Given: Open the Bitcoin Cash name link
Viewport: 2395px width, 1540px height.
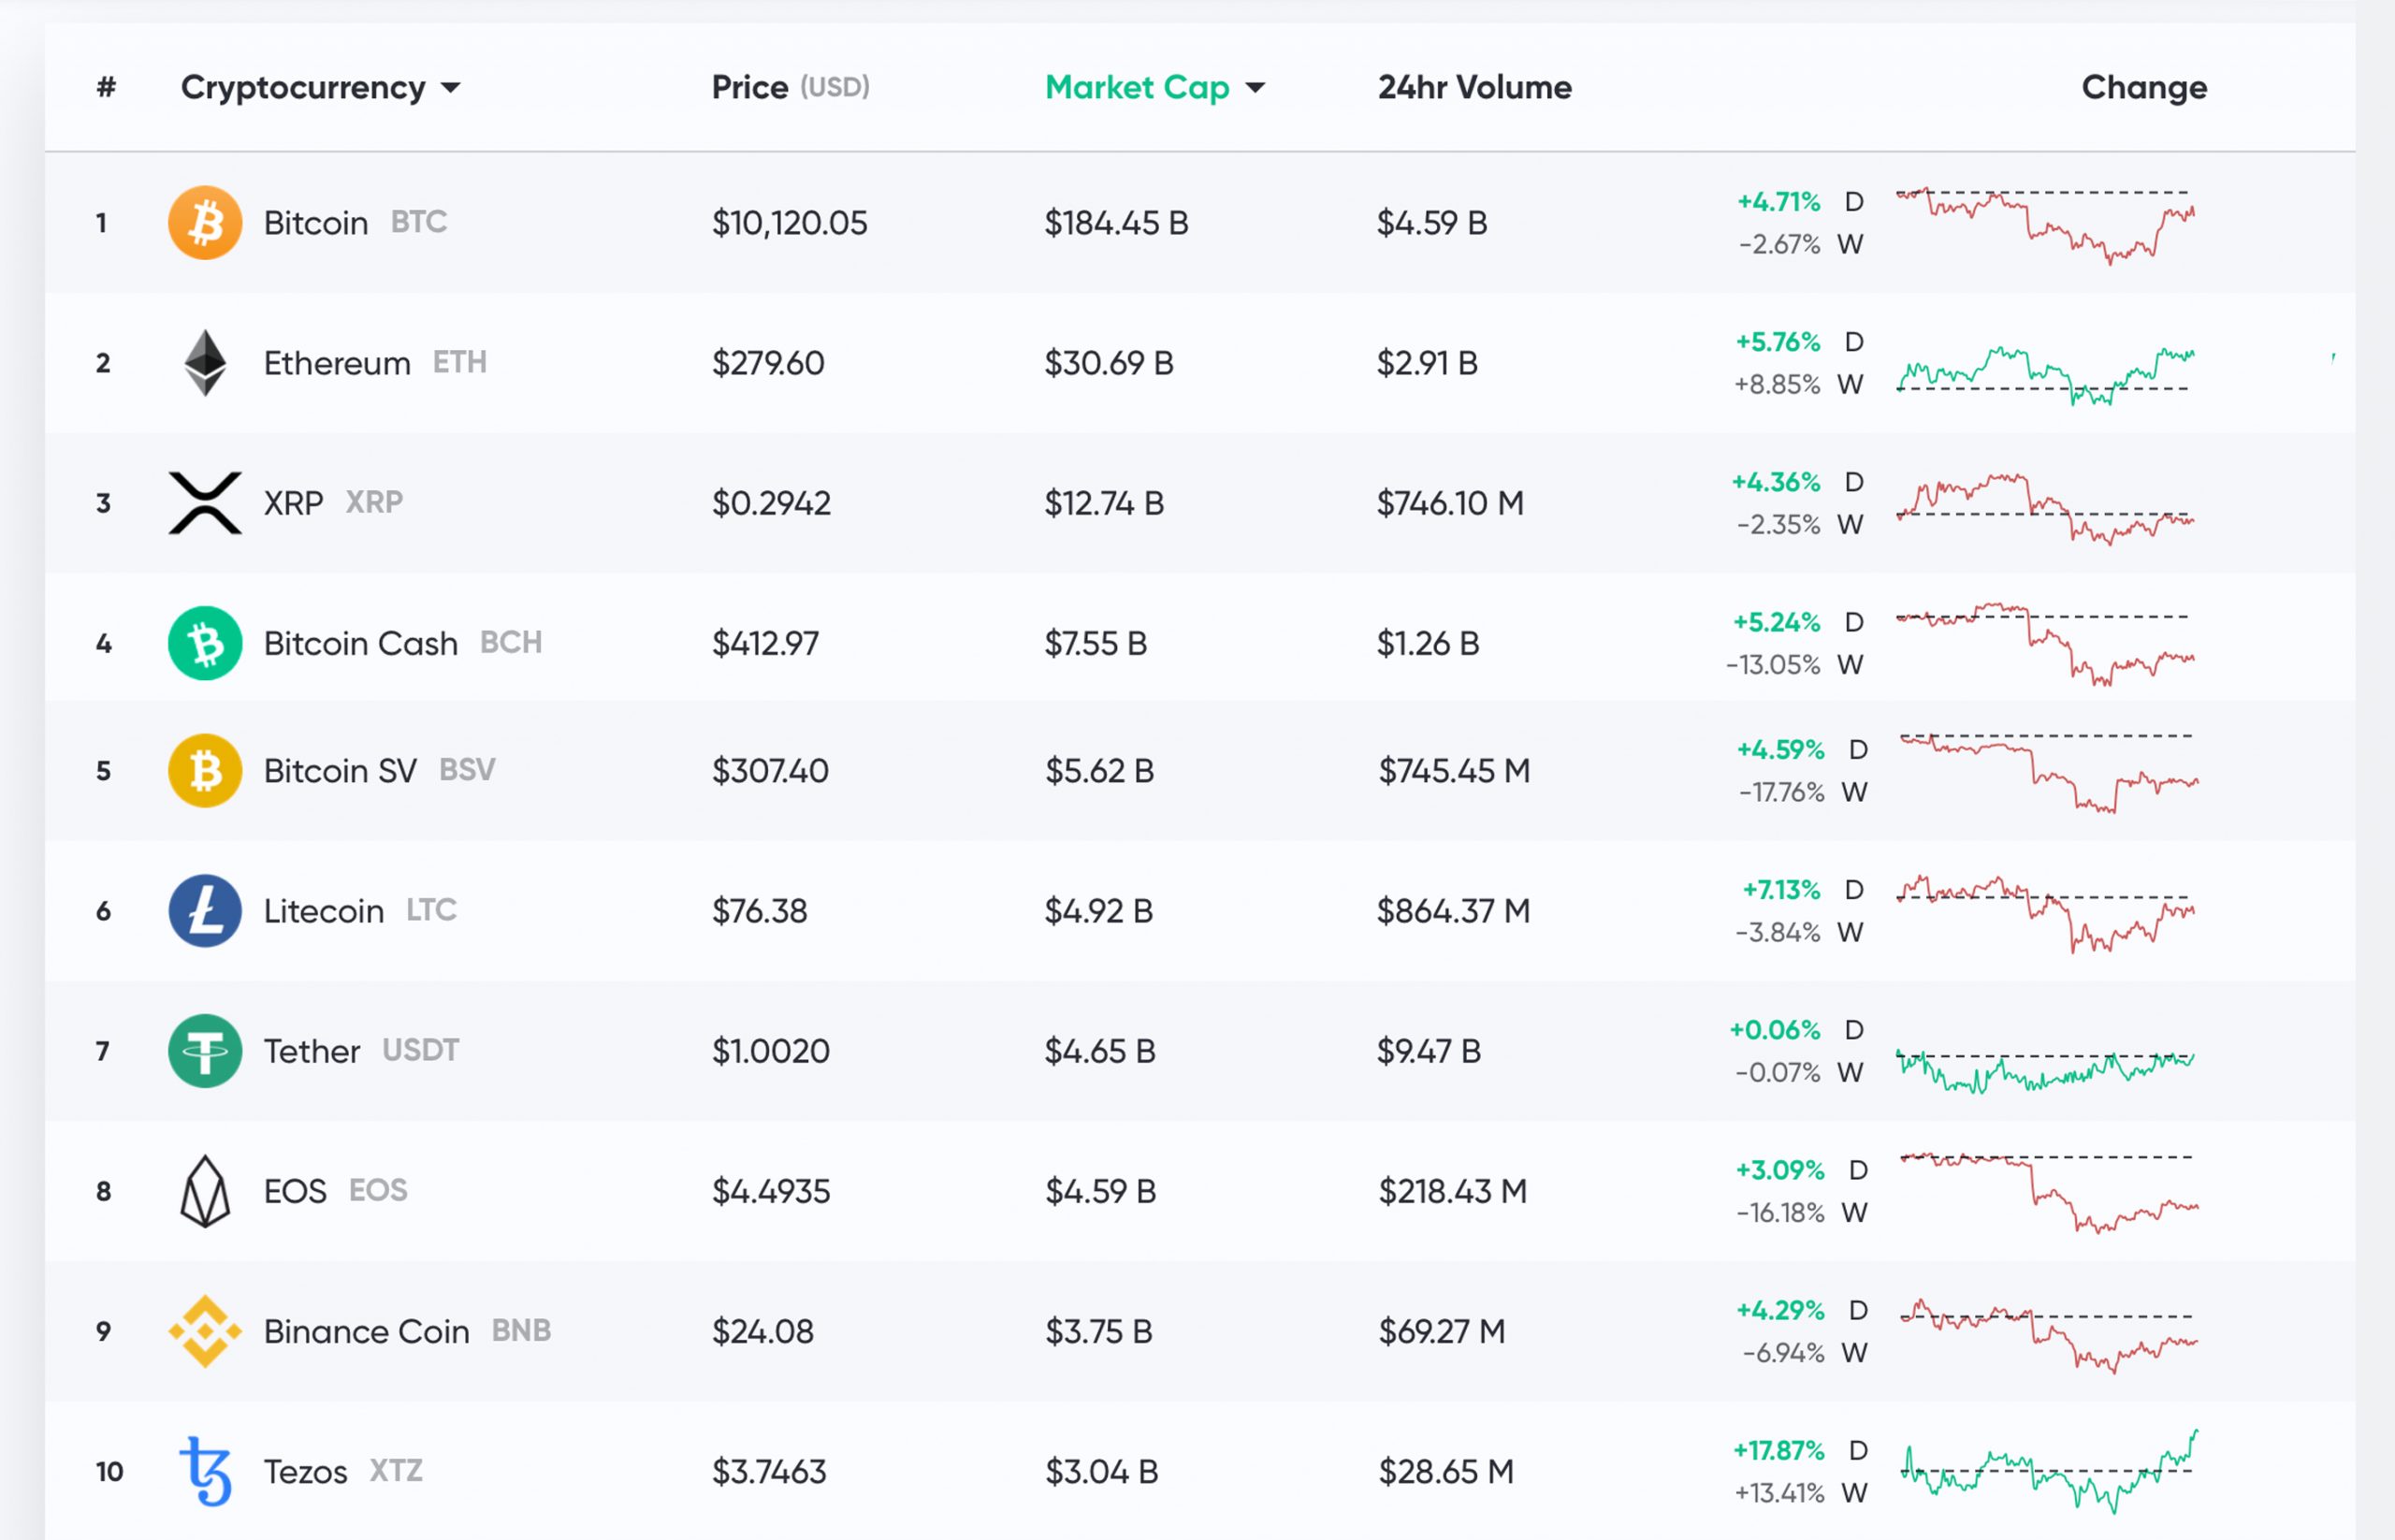Looking at the screenshot, I should [360, 643].
